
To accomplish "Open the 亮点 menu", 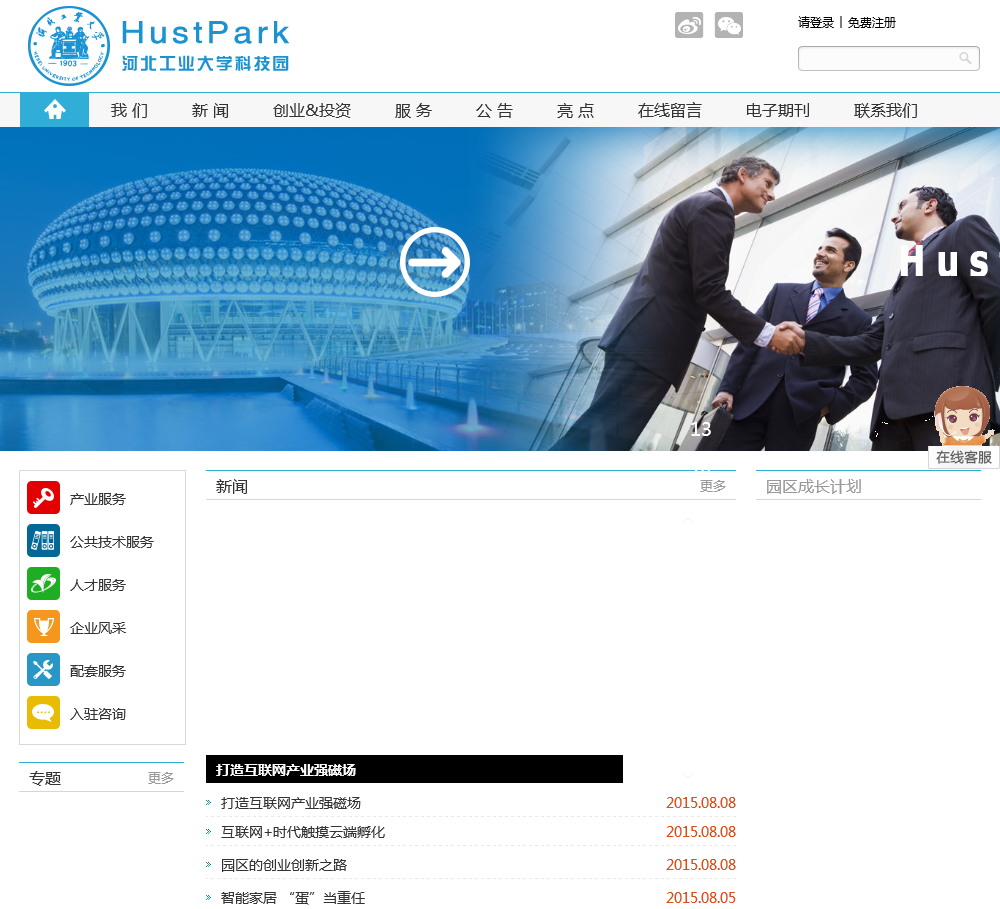I will (575, 110).
